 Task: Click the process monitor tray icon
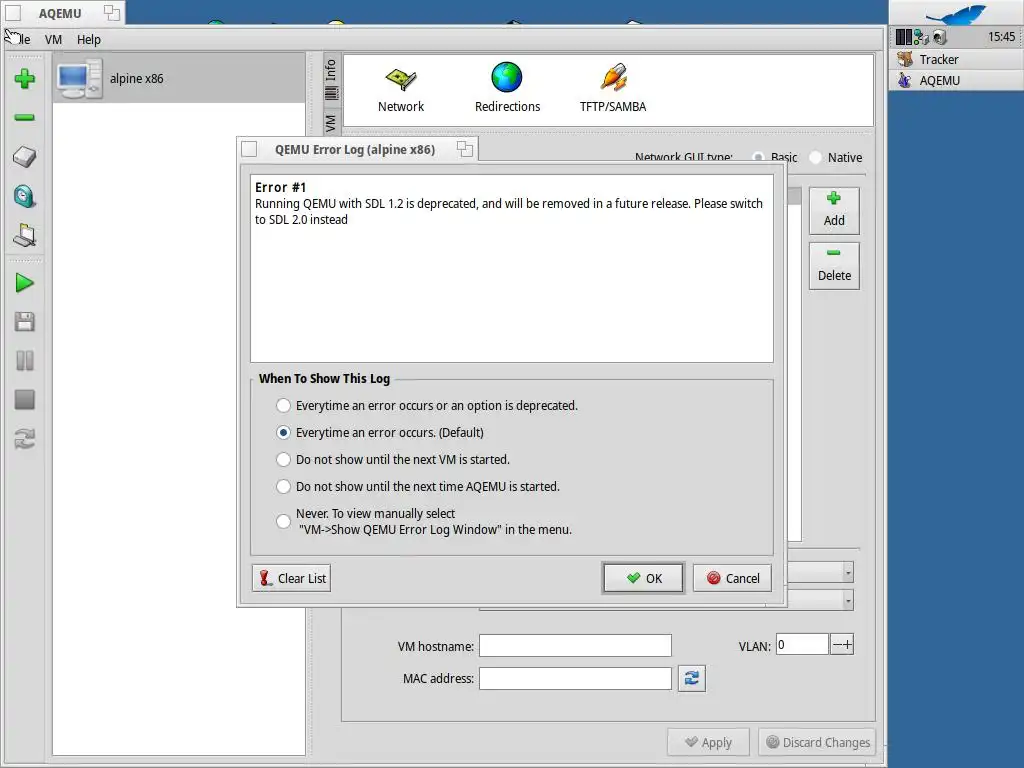point(904,37)
